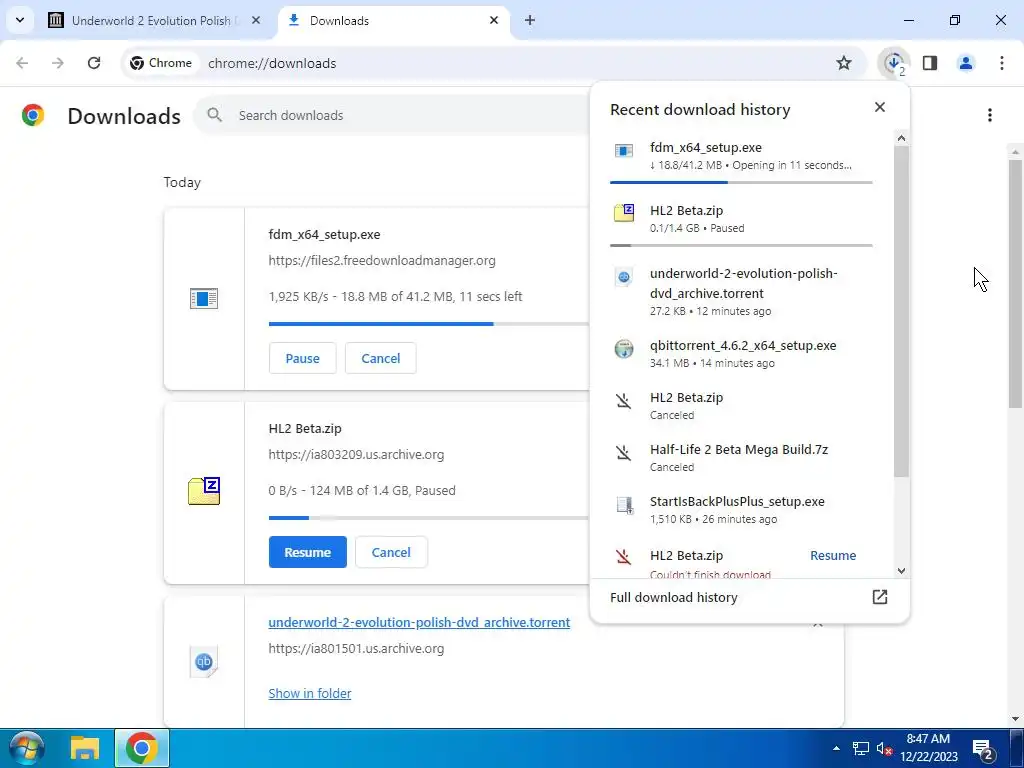The height and width of the screenshot is (768, 1024).
Task: Open the Windows Start menu
Action: pos(25,748)
